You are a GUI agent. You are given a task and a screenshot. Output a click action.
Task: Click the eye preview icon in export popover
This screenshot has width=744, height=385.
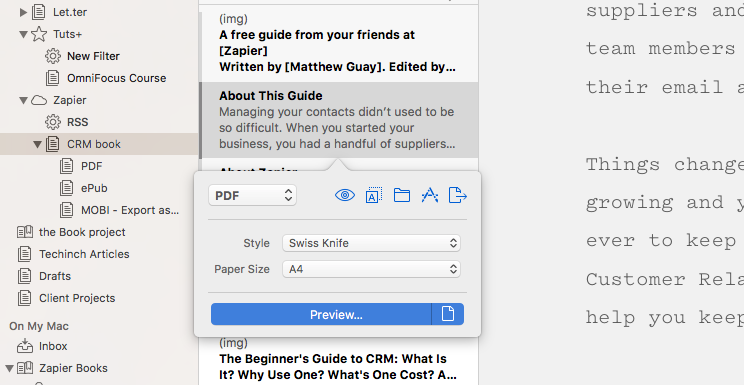[345, 195]
